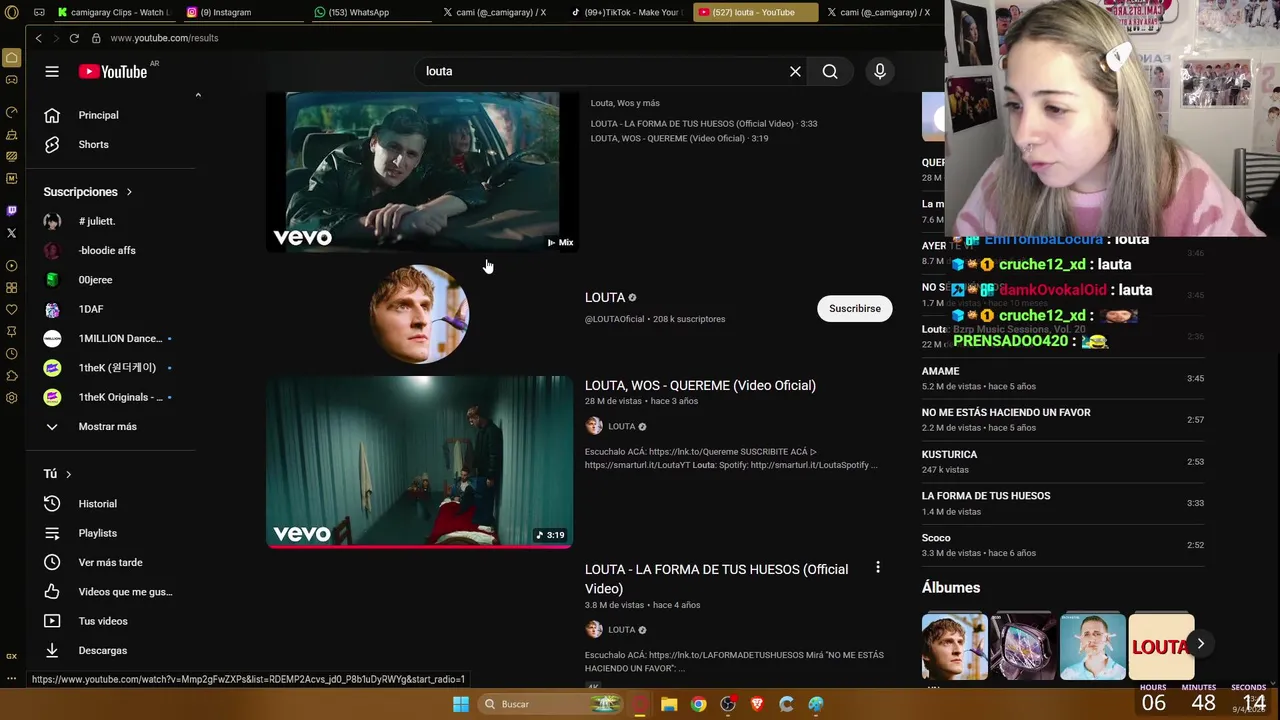Screen dimensions: 1280x720
Task: Open LA FORMA DE TUS HUESOS video title
Action: pyautogui.click(x=716, y=578)
